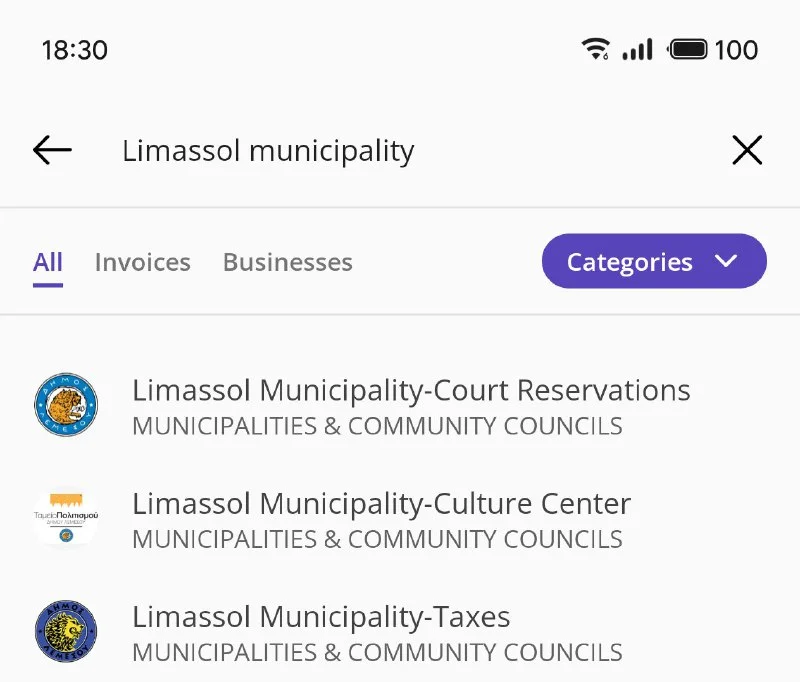Tap the Court Reservations municipality logo
This screenshot has height=682, width=800.
click(x=66, y=405)
